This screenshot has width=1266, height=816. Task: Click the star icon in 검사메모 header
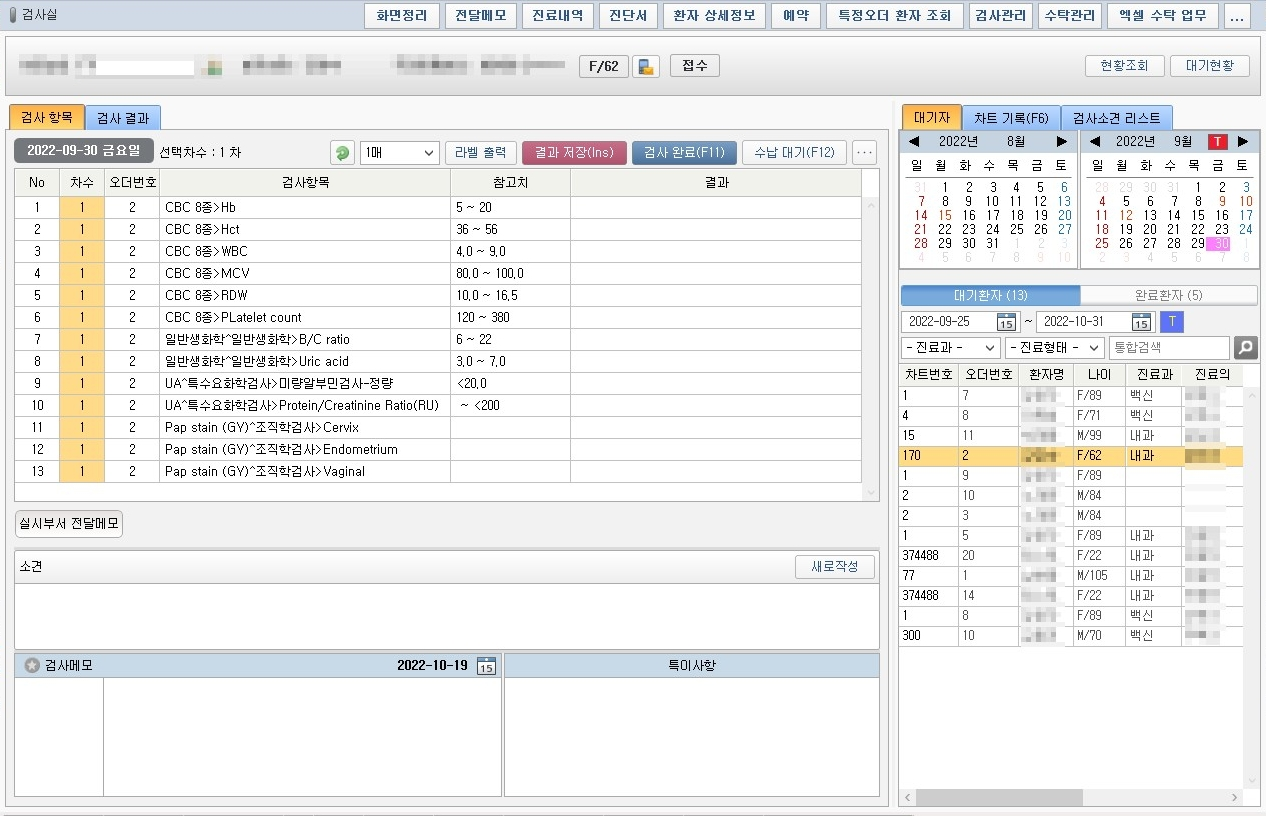(x=32, y=666)
